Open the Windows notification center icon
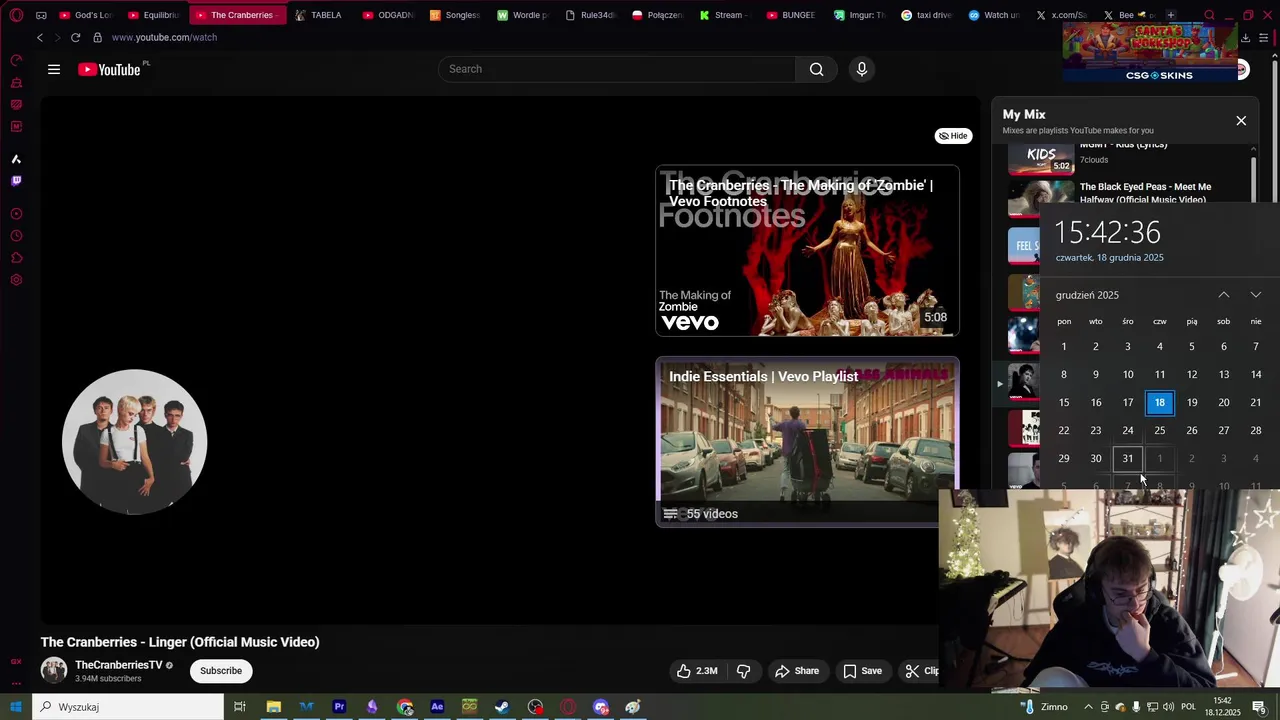Image resolution: width=1280 pixels, height=720 pixels. pos(1260,707)
